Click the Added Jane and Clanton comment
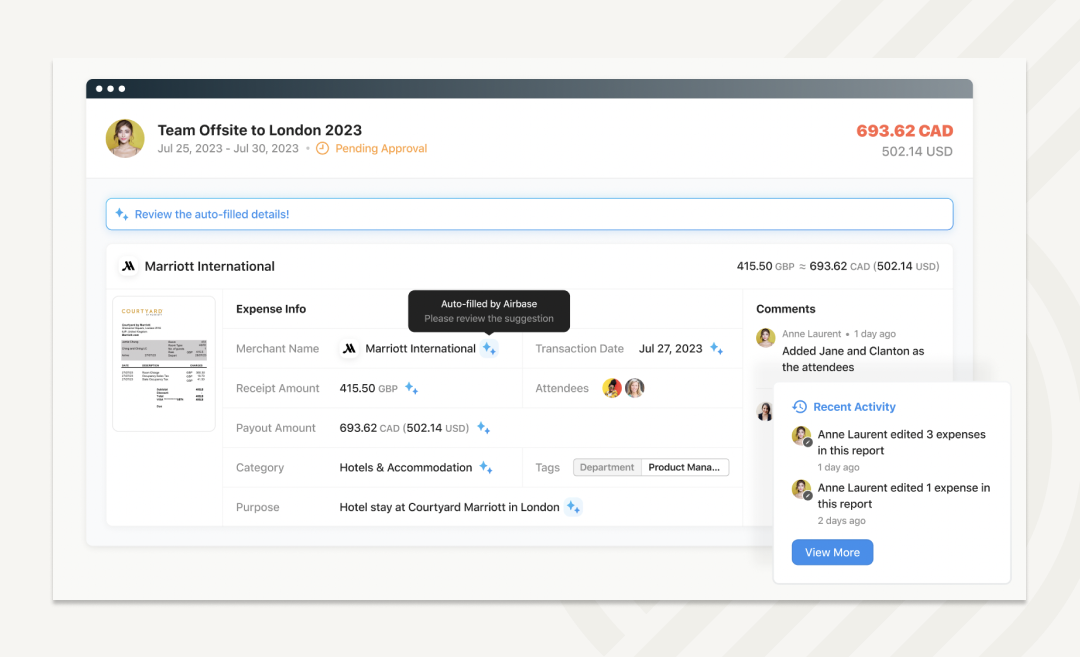The height and width of the screenshot is (657, 1080). coord(853,359)
